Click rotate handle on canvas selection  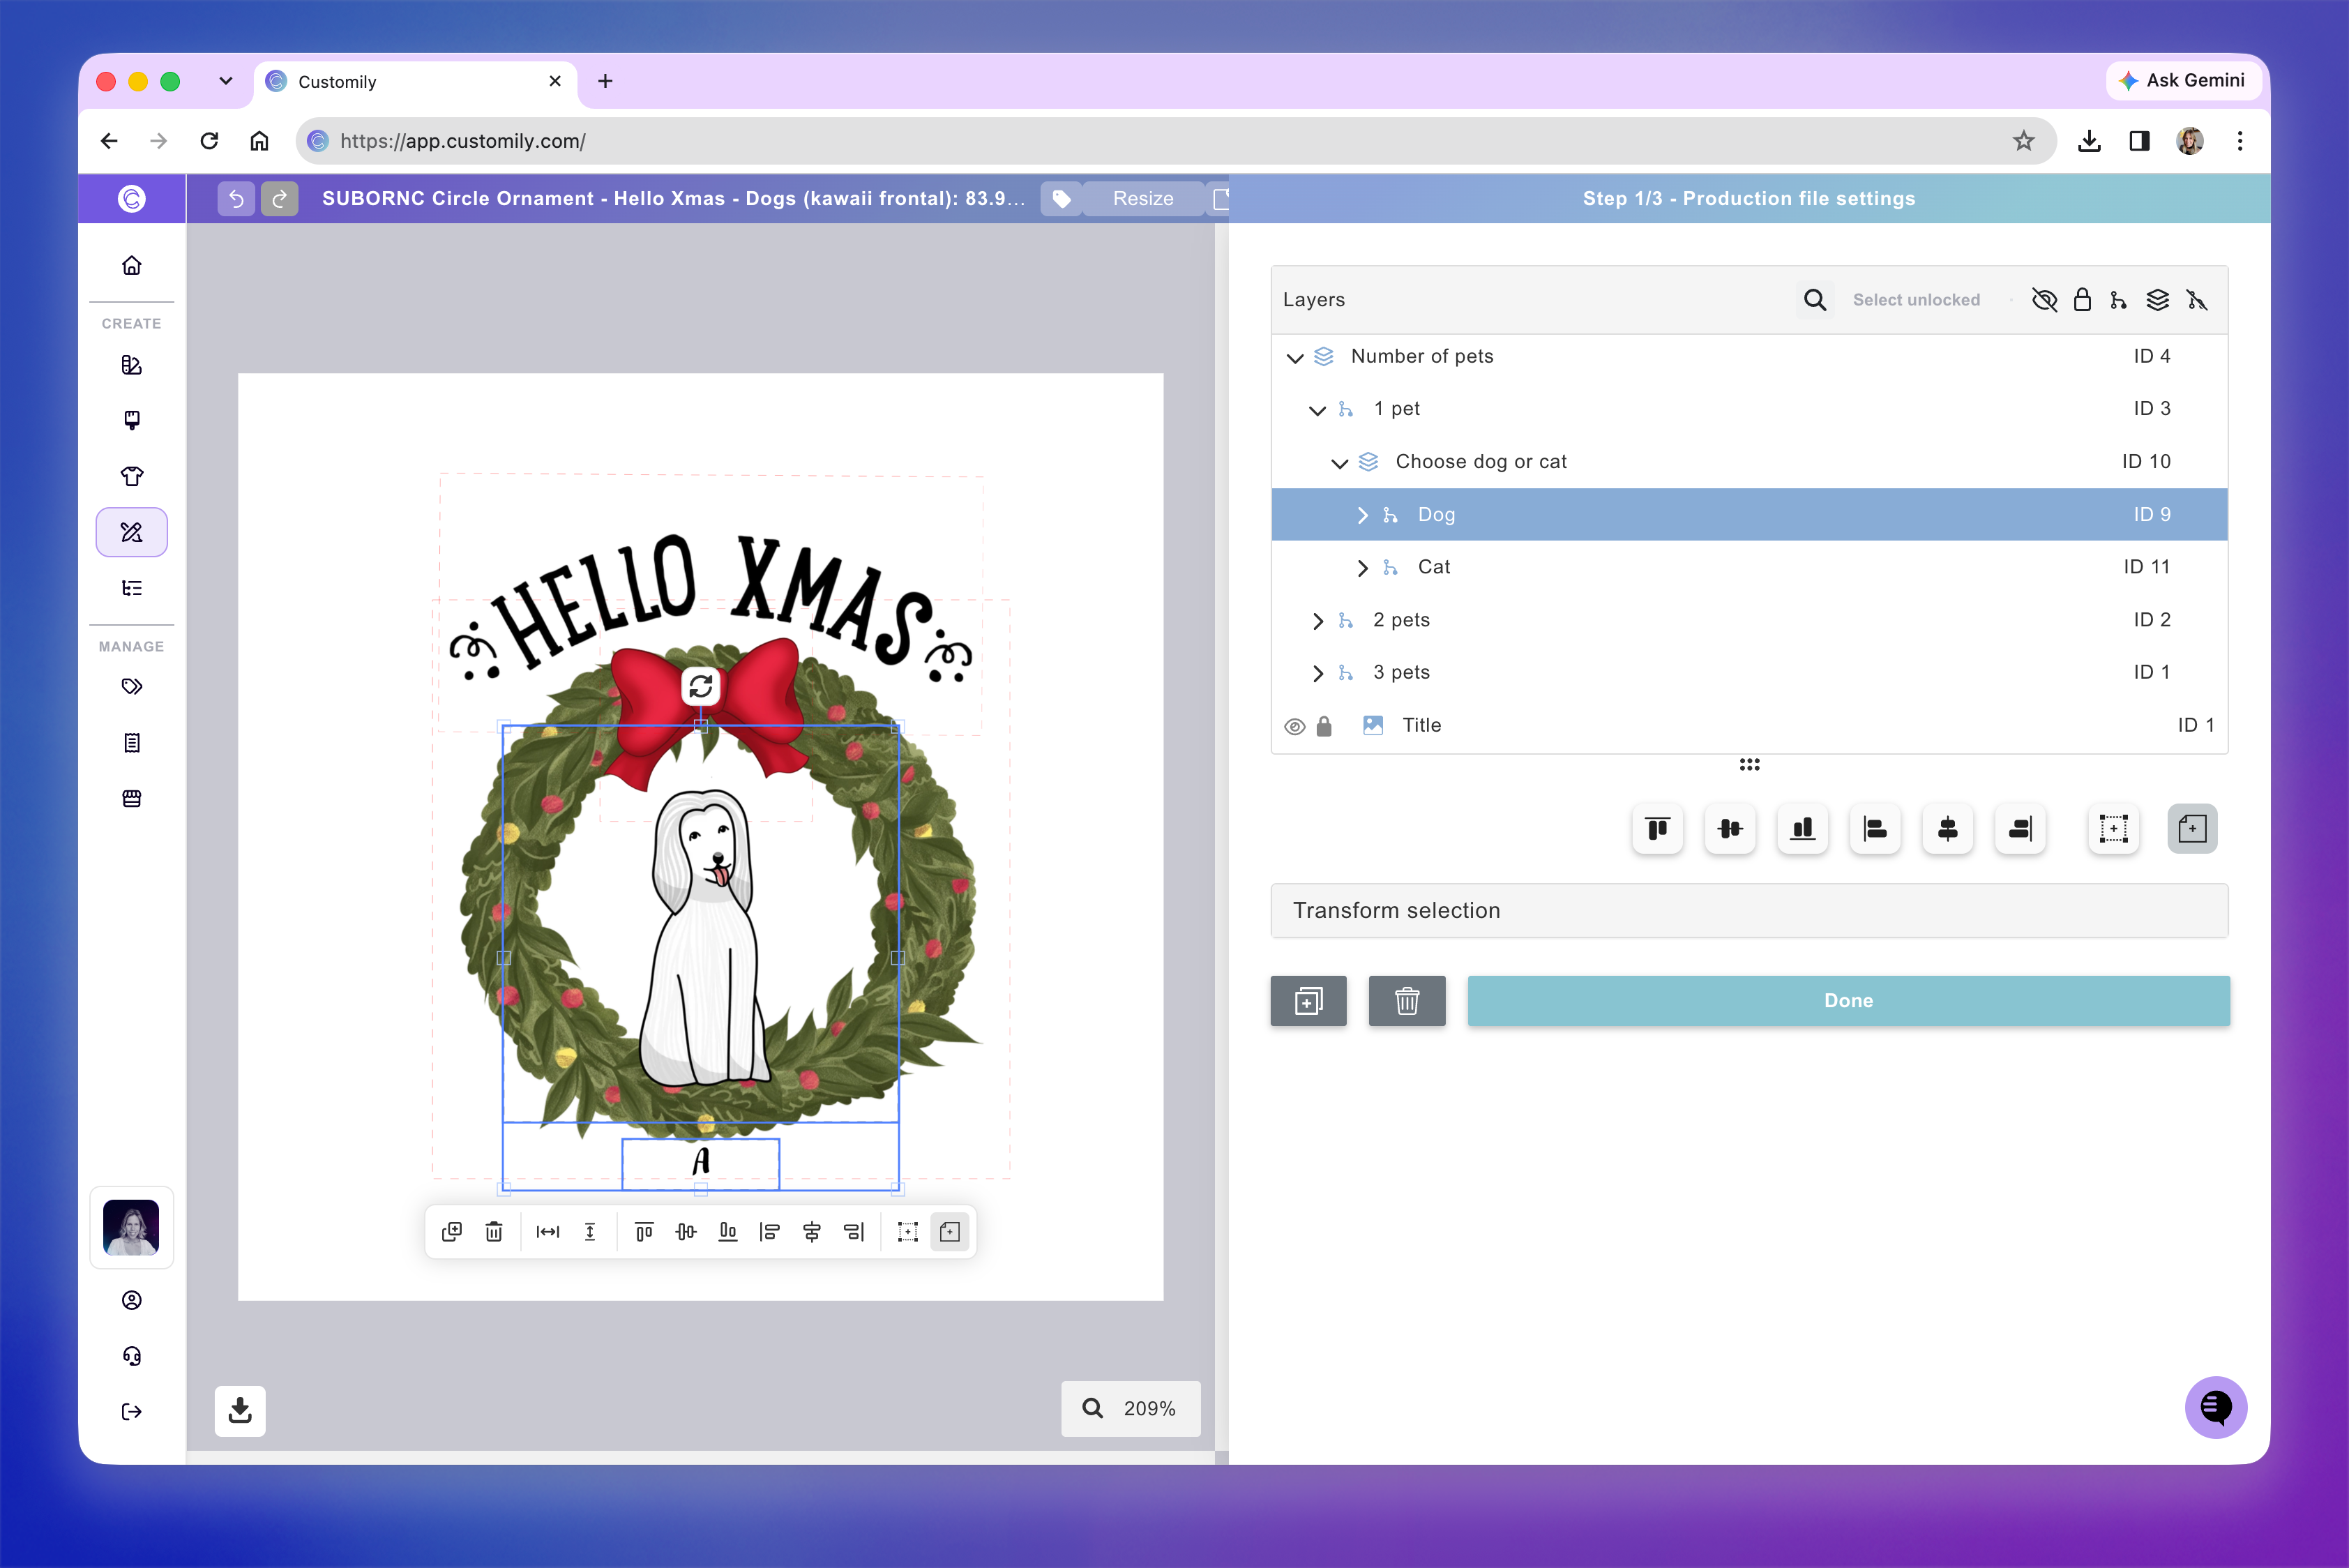pyautogui.click(x=701, y=686)
